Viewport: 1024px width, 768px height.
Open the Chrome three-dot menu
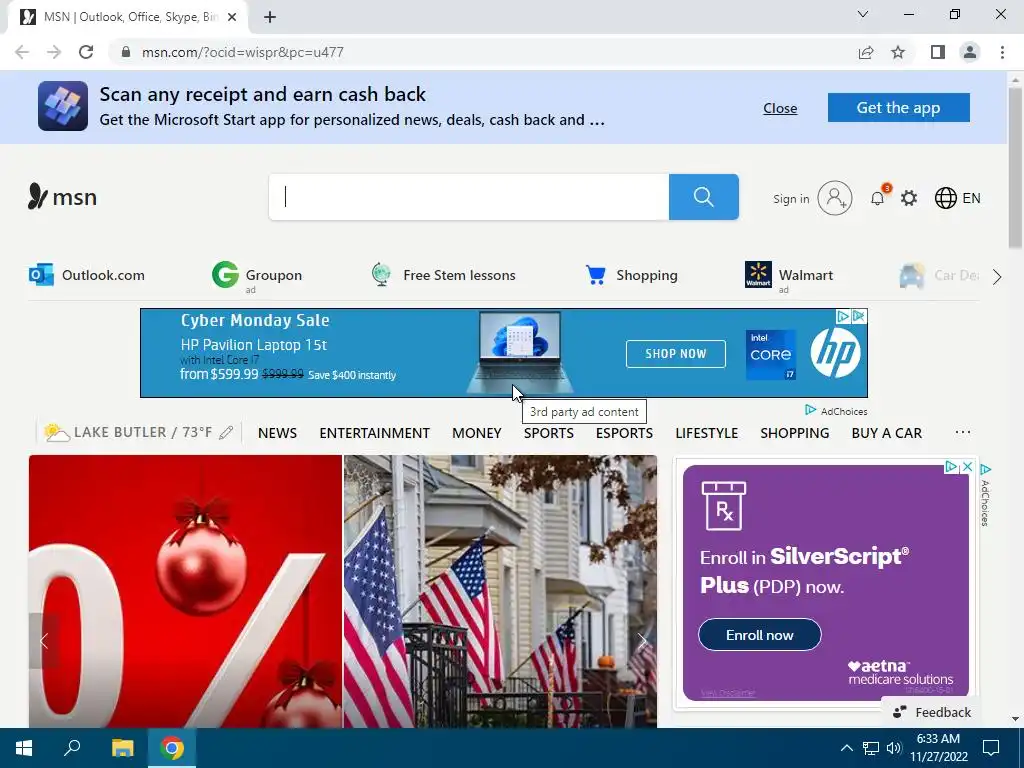(x=1002, y=52)
